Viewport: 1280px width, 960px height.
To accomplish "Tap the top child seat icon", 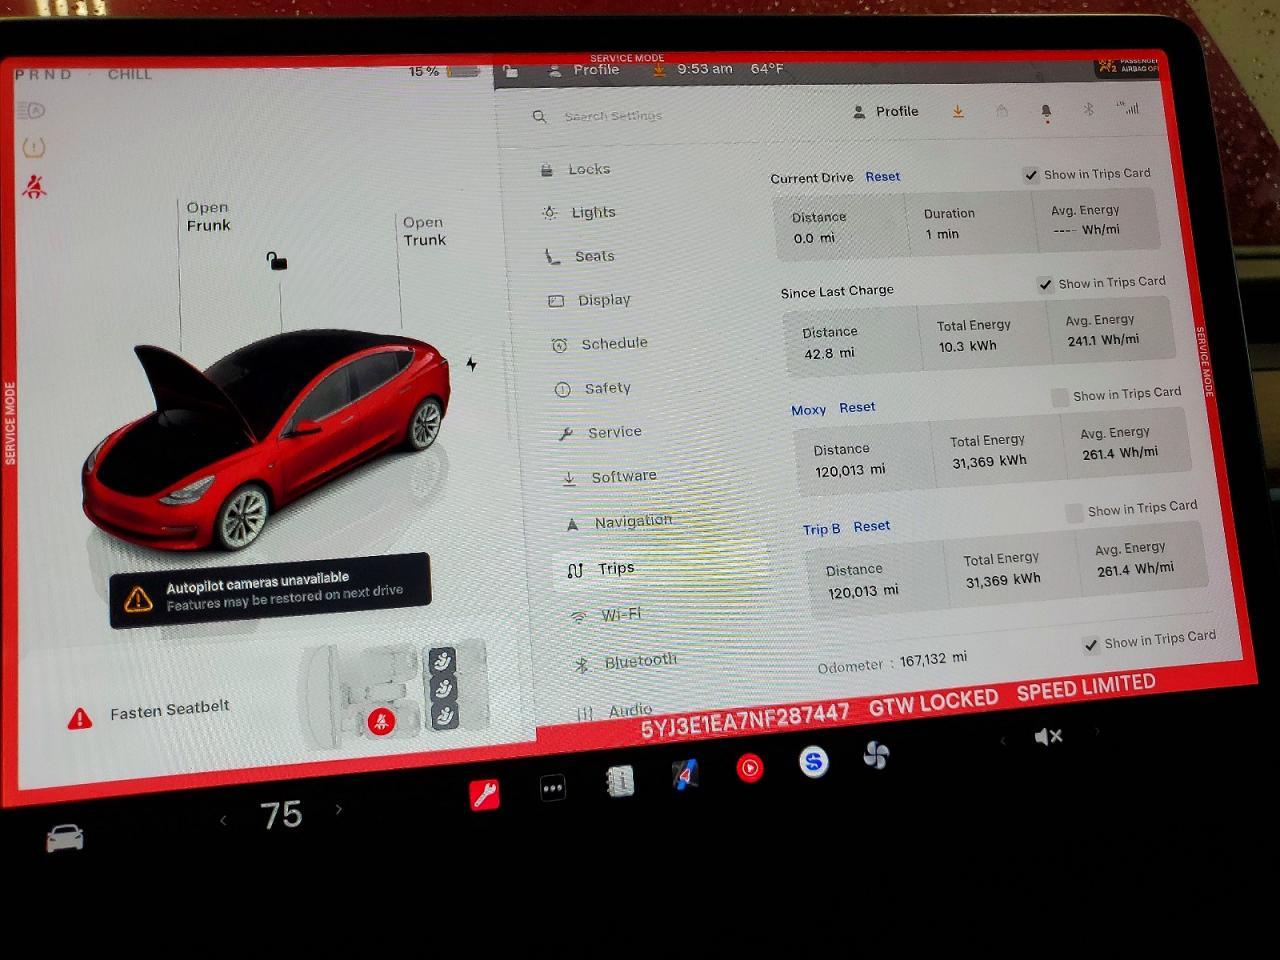I will [x=442, y=660].
